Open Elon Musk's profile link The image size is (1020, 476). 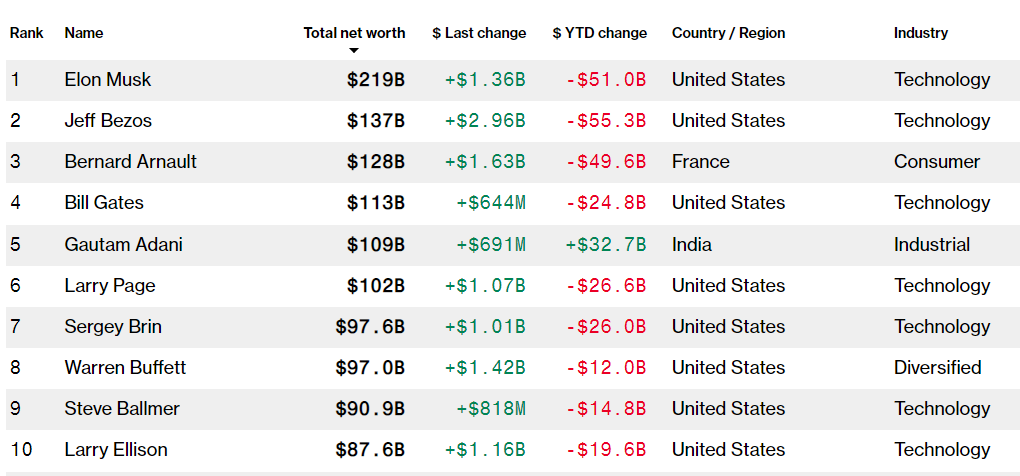pyautogui.click(x=108, y=80)
